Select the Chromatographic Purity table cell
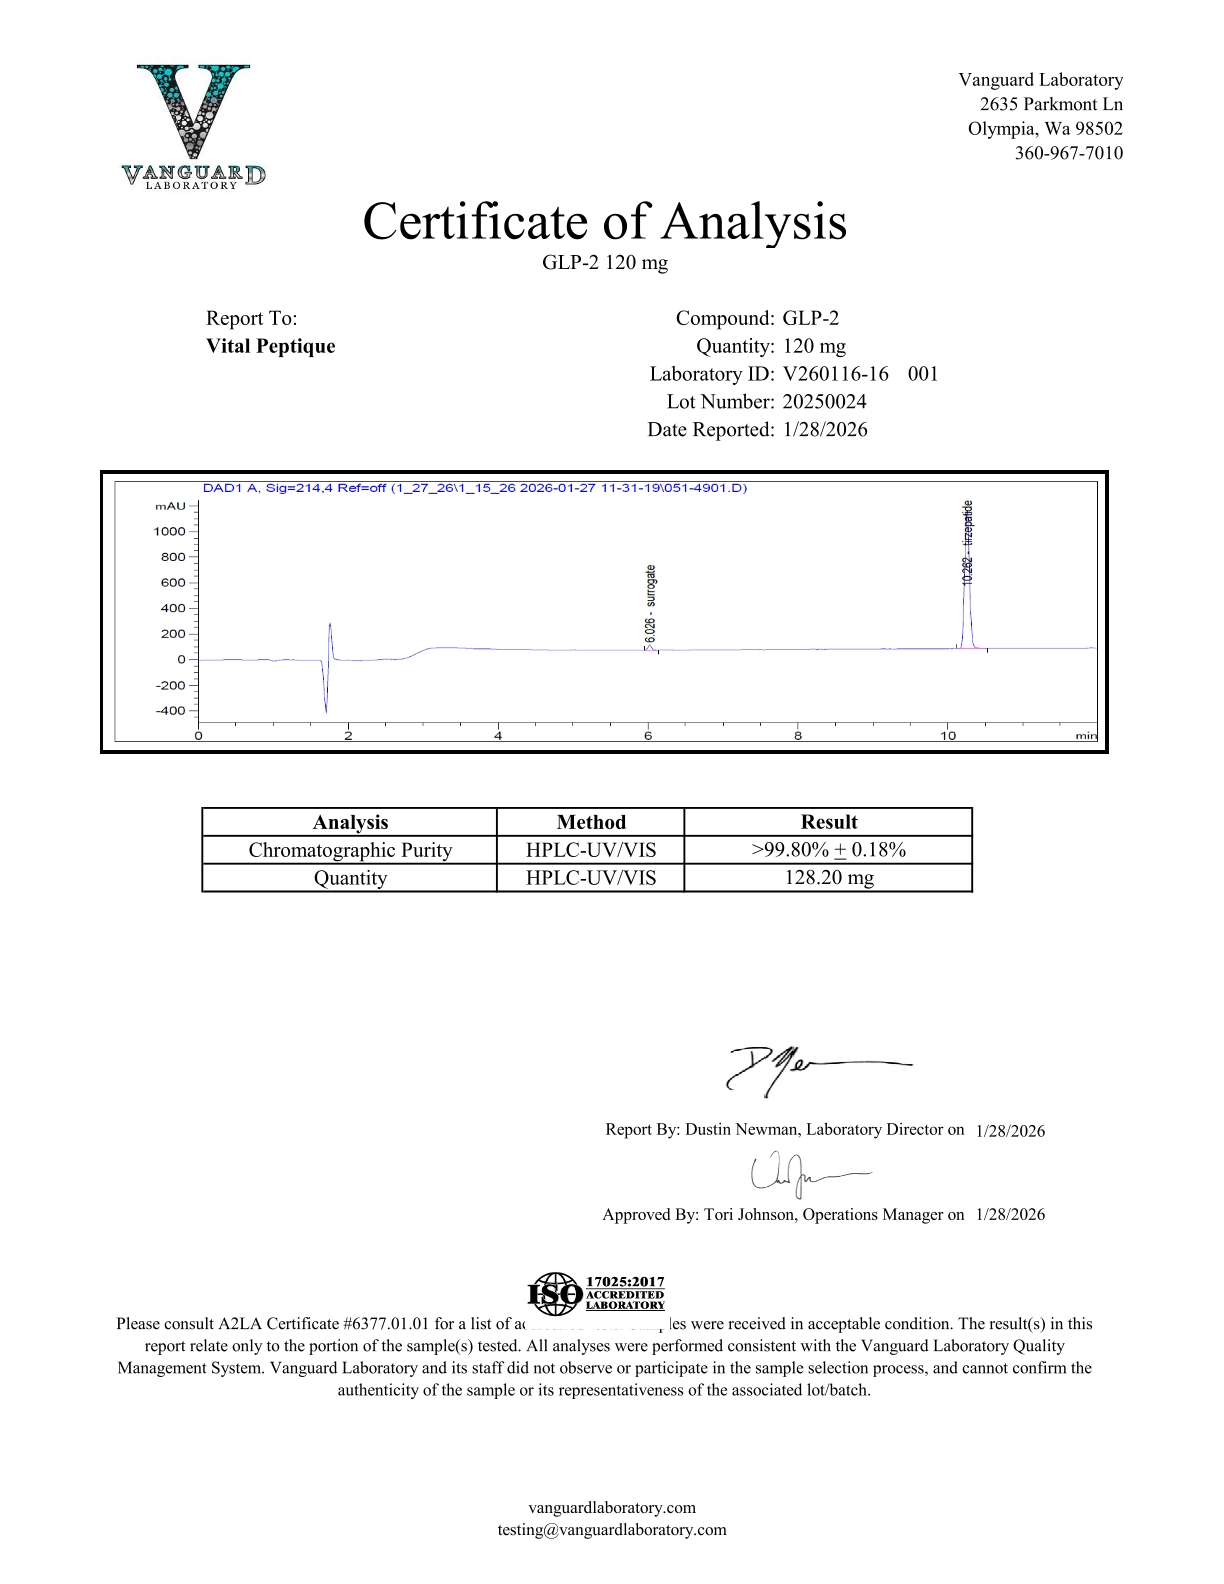Viewport: 1224px width, 1584px height. pos(349,850)
